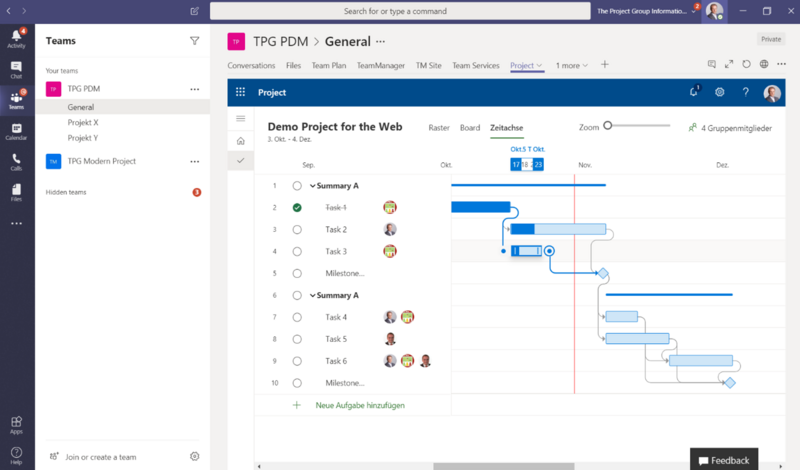The height and width of the screenshot is (470, 800).
Task: Mark Summary A row 1 as complete
Action: 297,186
